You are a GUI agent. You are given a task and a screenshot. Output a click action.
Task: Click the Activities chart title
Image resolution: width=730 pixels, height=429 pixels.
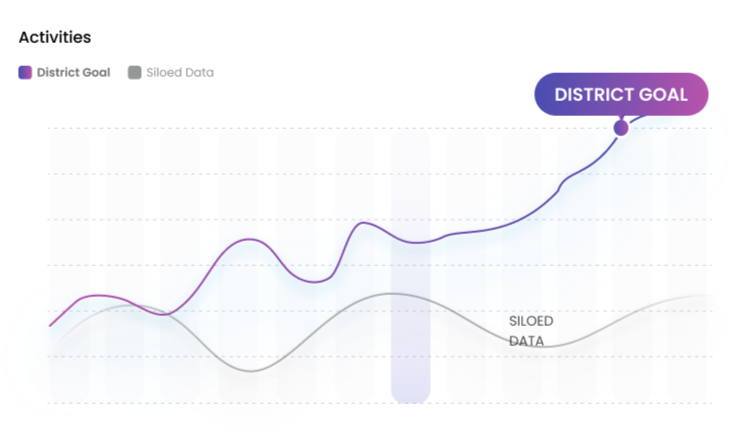[55, 37]
